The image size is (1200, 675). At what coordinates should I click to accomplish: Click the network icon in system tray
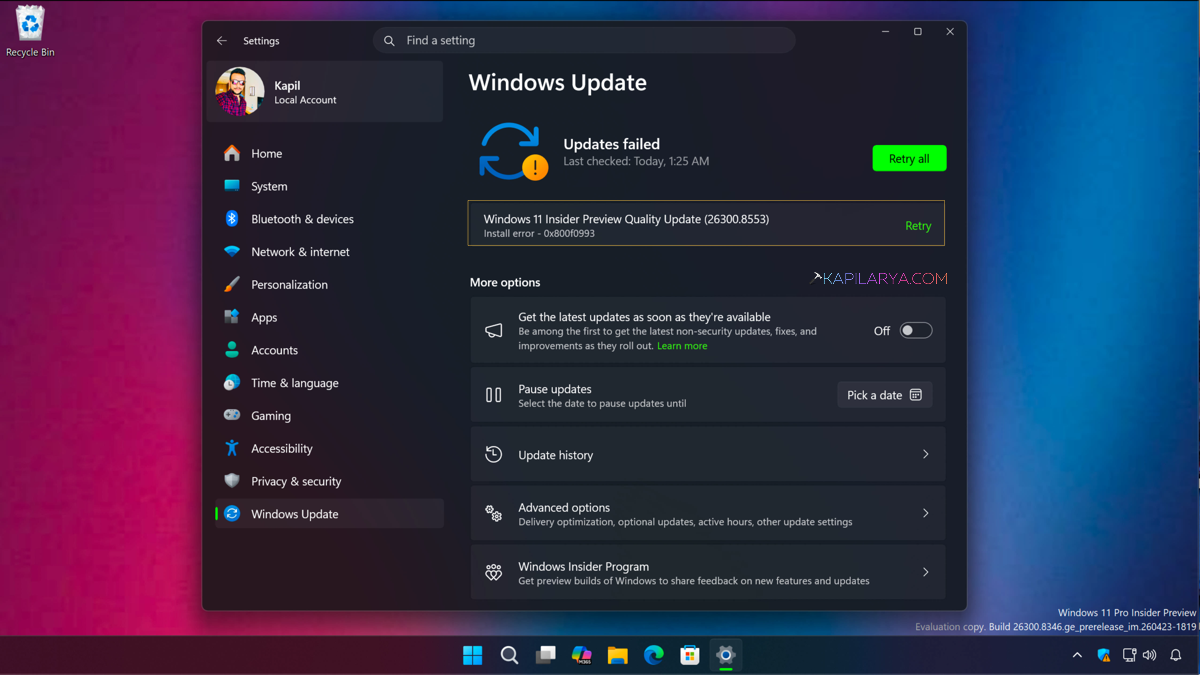(x=1129, y=655)
